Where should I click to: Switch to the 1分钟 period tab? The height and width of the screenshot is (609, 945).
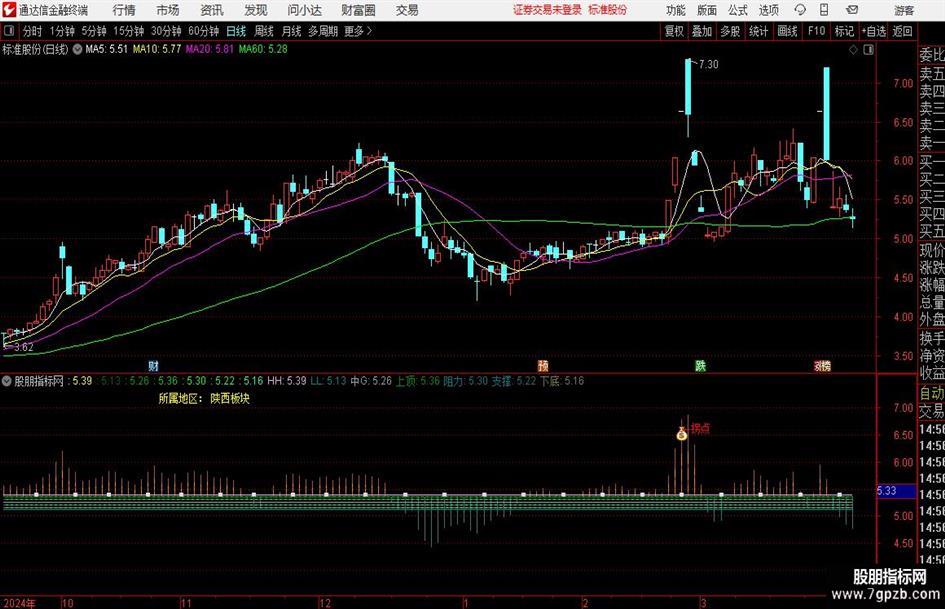pos(62,31)
